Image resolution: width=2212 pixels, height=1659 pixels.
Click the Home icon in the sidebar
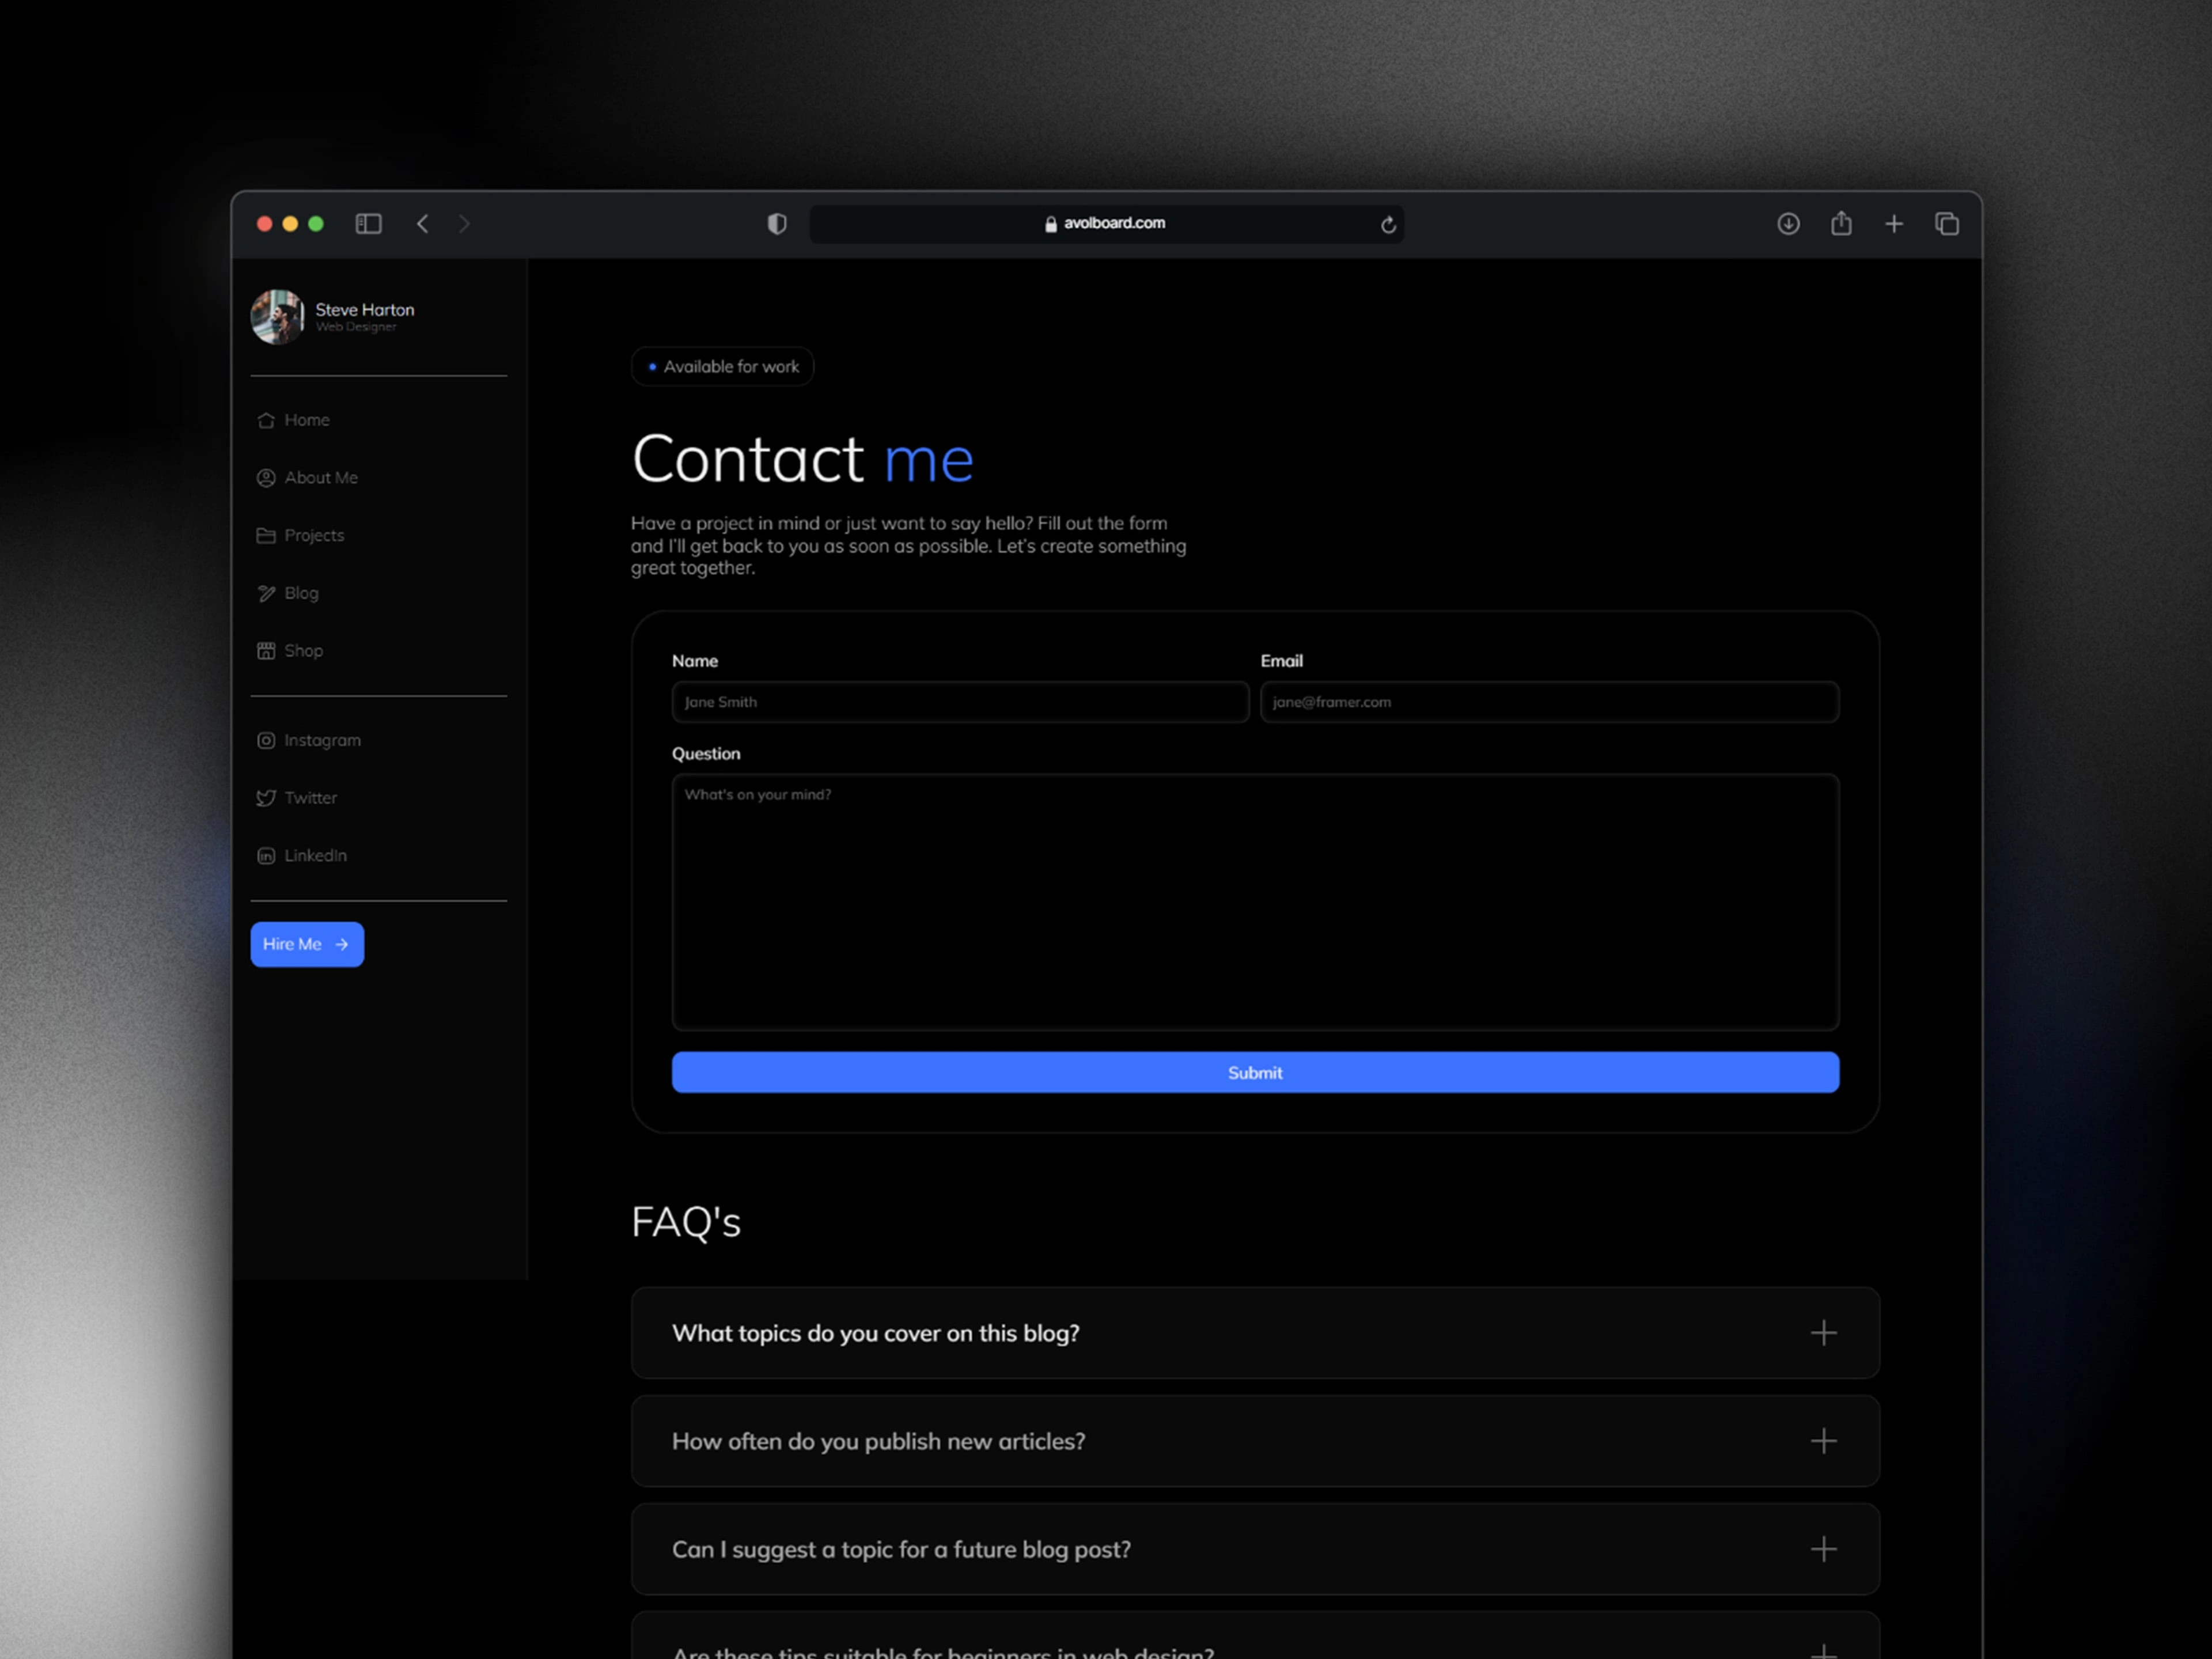coord(266,420)
